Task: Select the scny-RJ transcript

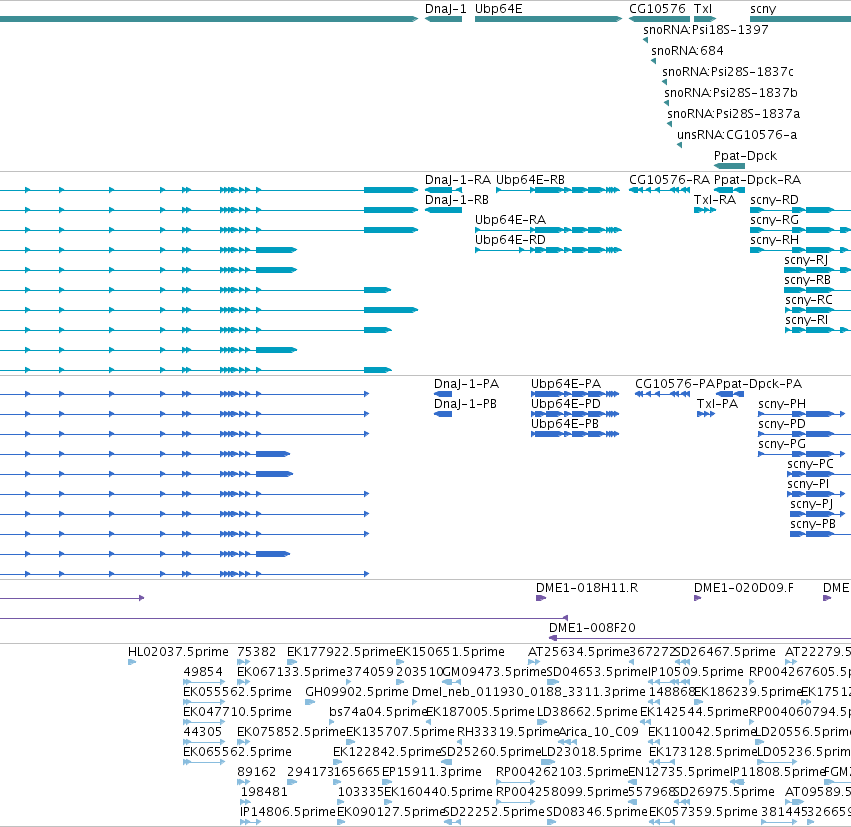Action: coord(817,270)
